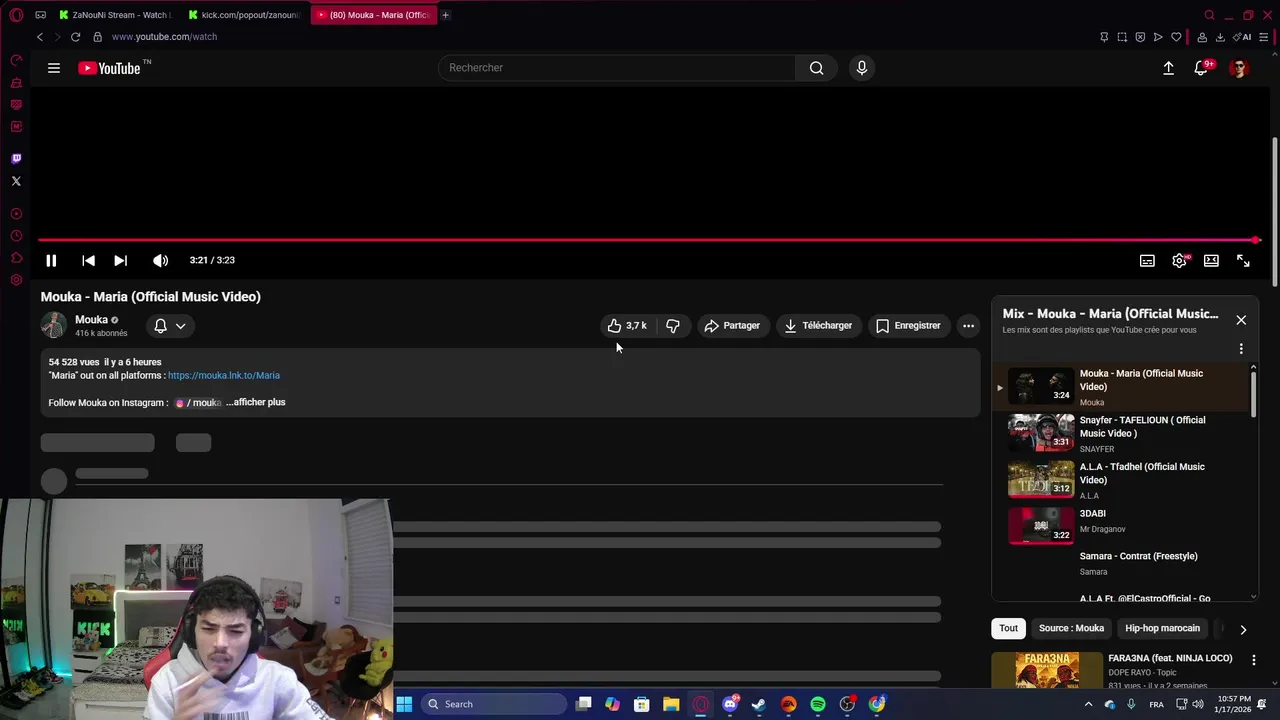Open the Mouka channel name link
The height and width of the screenshot is (720, 1280).
[x=91, y=320]
